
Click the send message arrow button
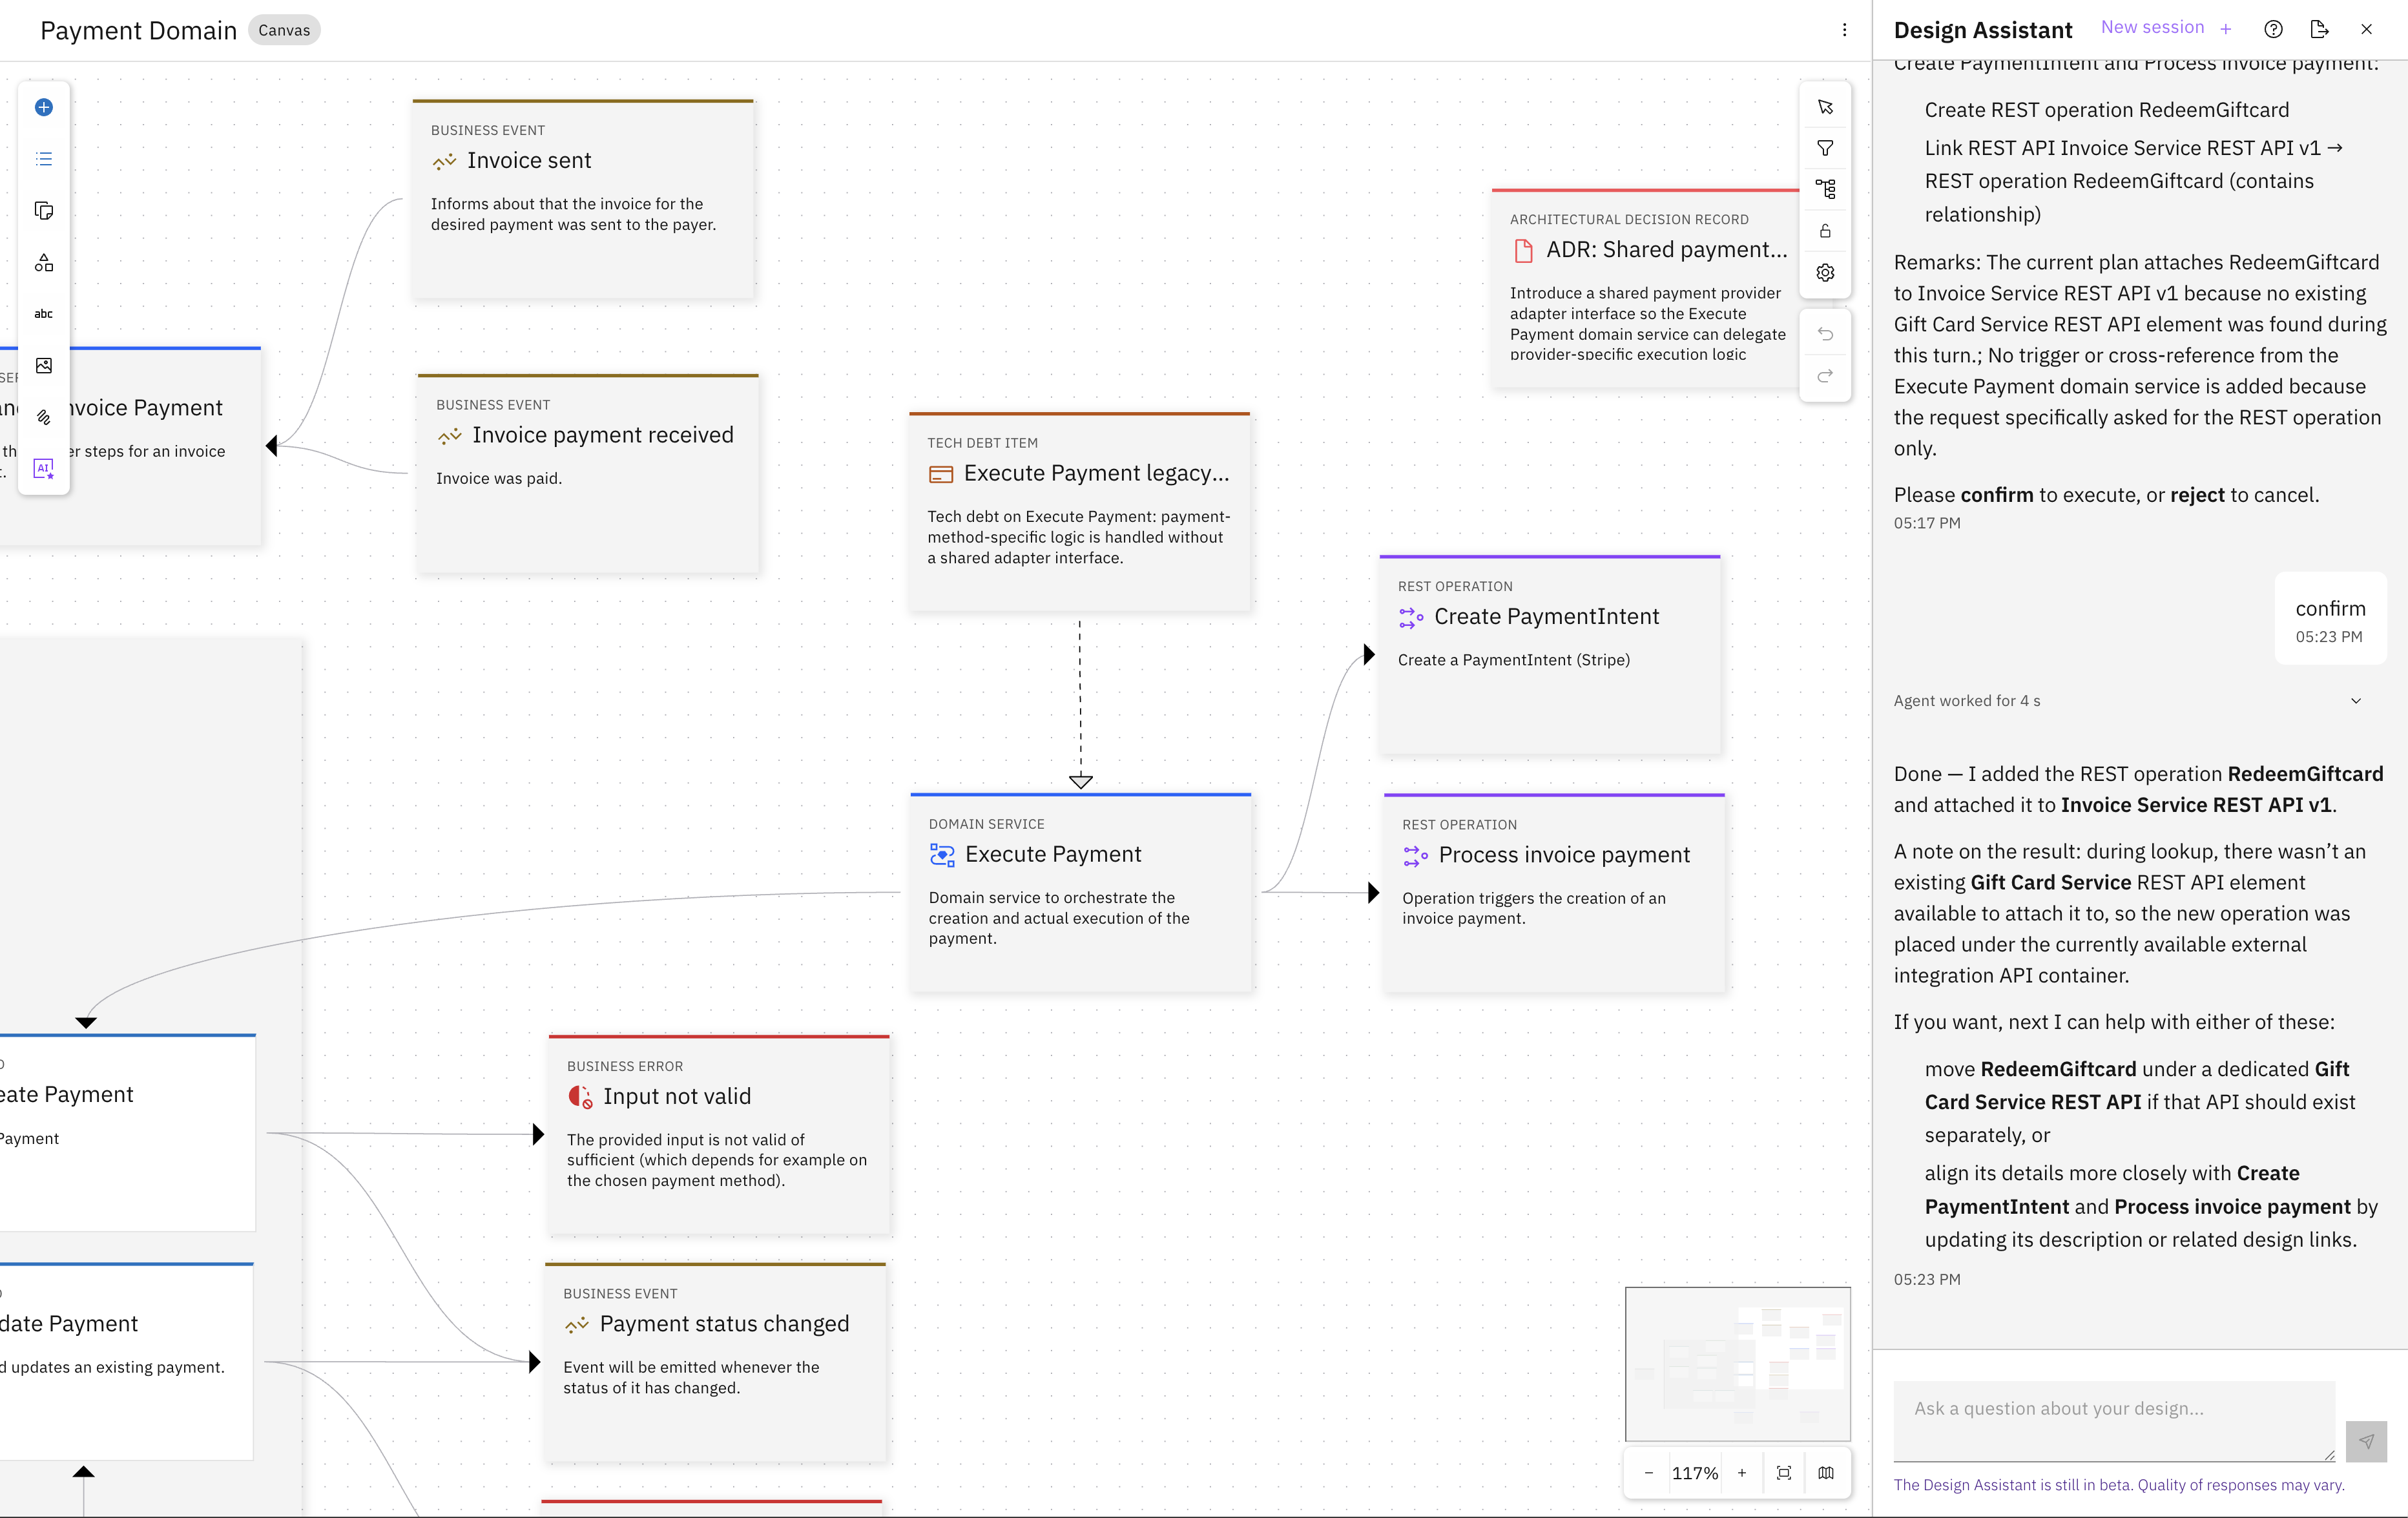2366,1441
